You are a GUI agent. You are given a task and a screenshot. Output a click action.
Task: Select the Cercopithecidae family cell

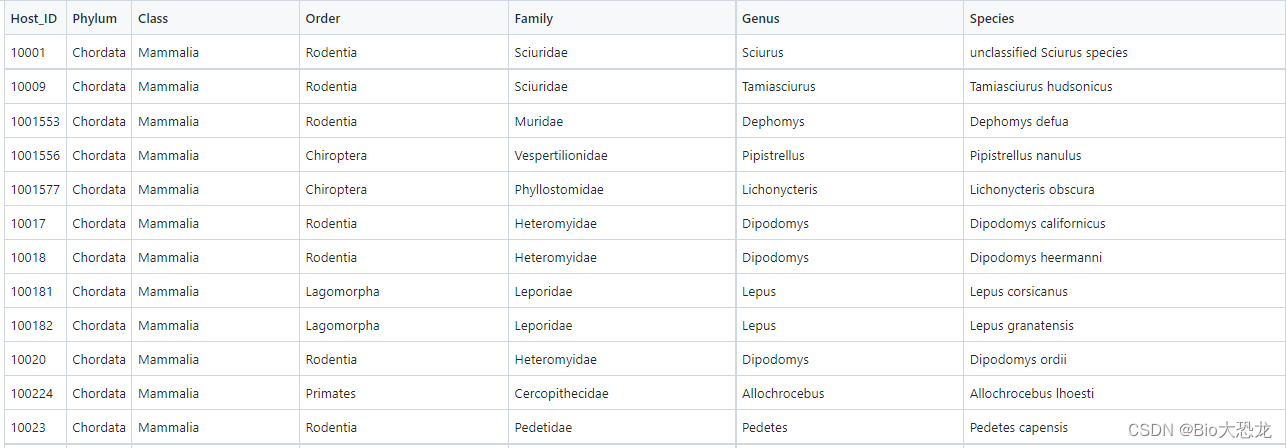pyautogui.click(x=621, y=393)
